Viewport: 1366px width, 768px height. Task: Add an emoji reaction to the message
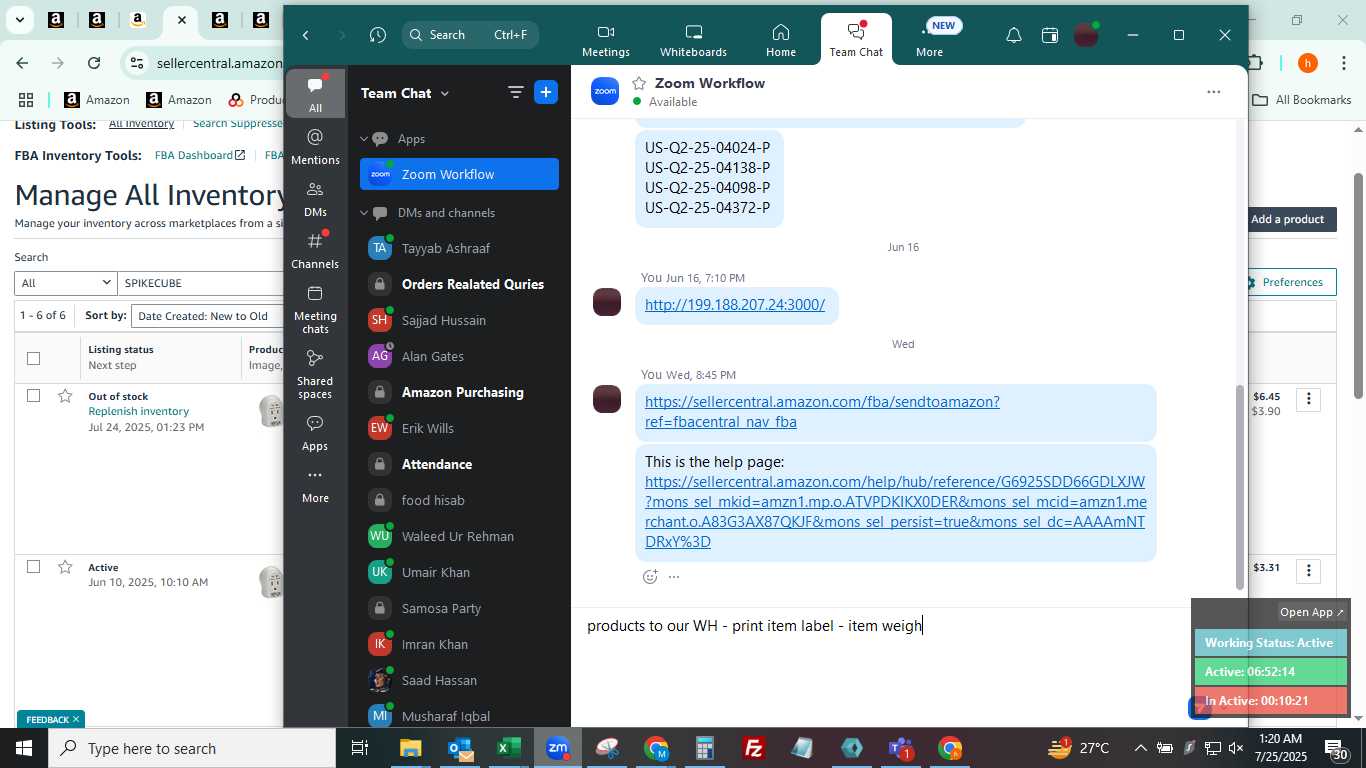pyautogui.click(x=650, y=577)
